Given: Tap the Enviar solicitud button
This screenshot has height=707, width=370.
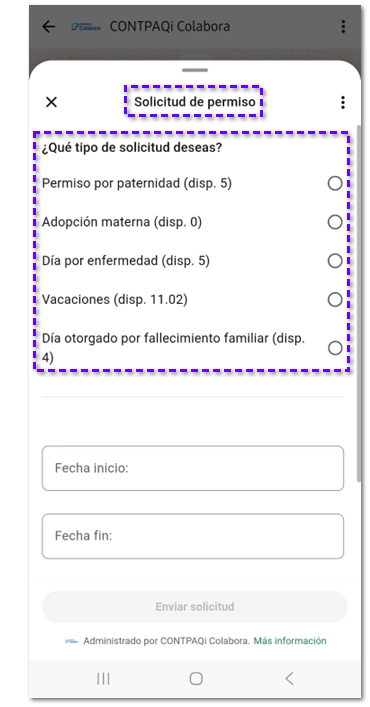Looking at the screenshot, I should (195, 606).
